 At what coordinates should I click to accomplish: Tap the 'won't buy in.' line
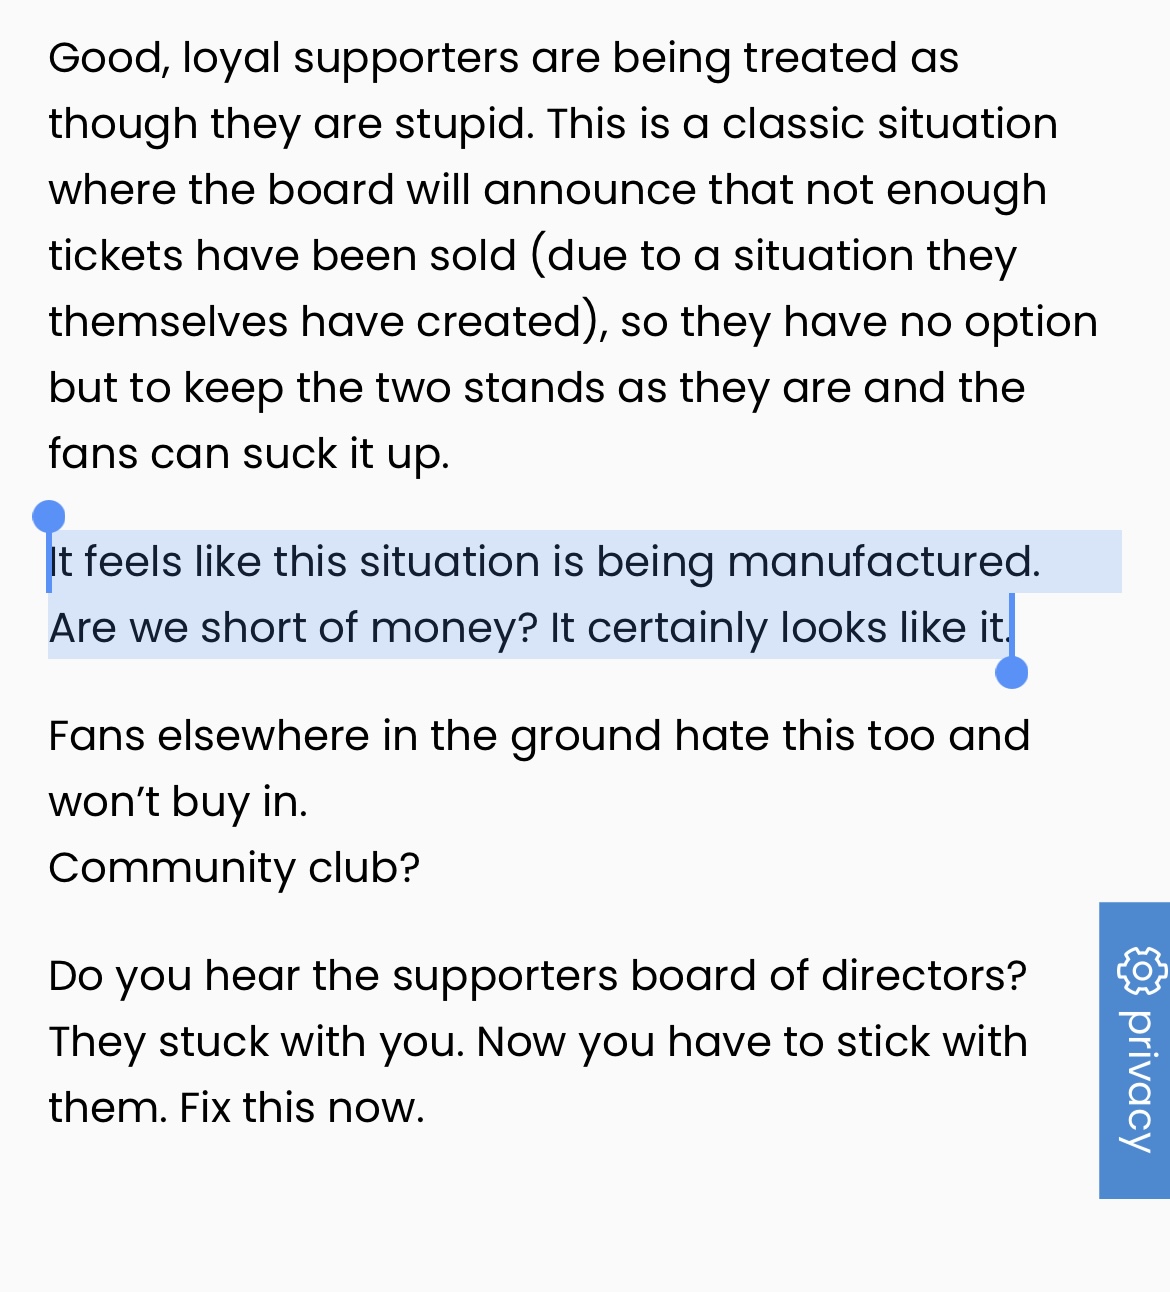click(x=178, y=802)
